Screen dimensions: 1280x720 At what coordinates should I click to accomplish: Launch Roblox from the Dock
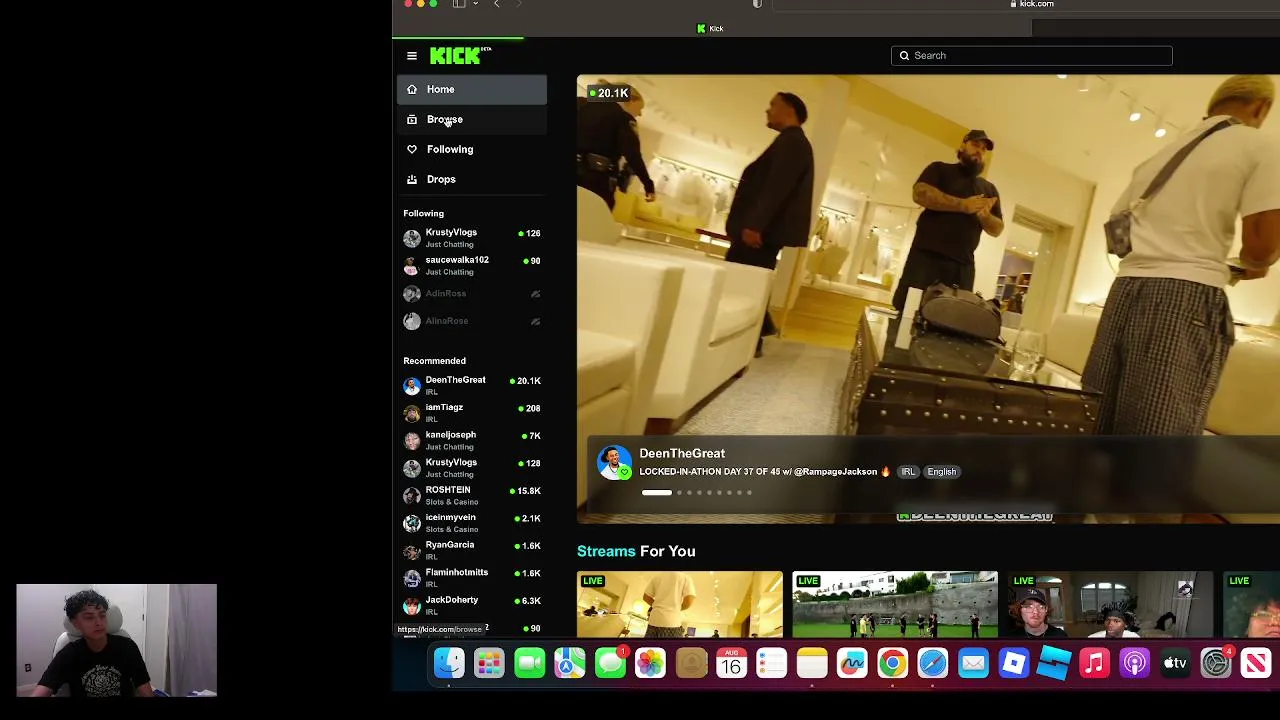(x=1013, y=663)
